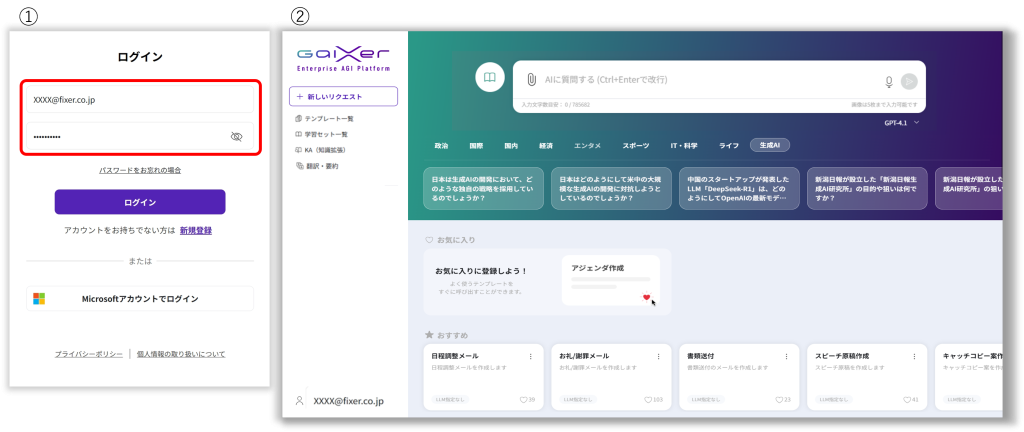Open the book prompt library icon
Screen dimensions: 1024x432
point(489,77)
